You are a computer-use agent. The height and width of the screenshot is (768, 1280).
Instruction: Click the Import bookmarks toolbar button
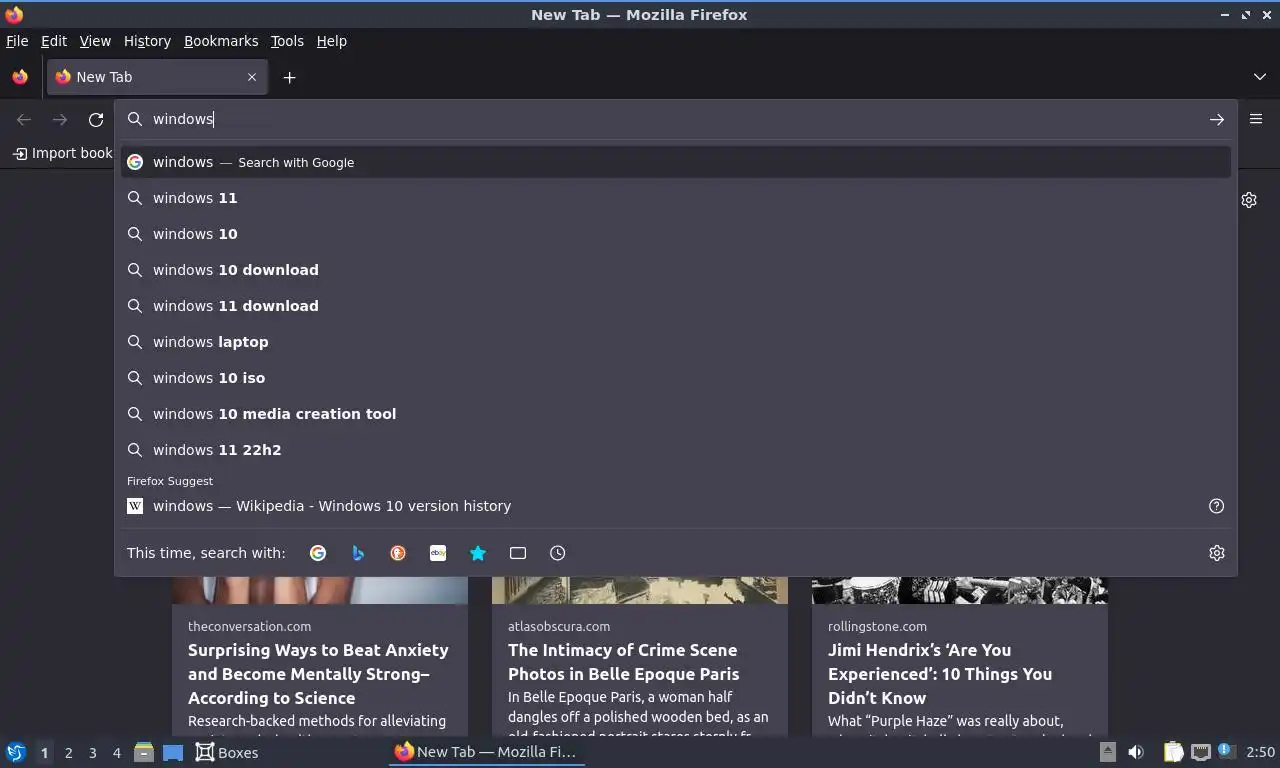(x=62, y=153)
